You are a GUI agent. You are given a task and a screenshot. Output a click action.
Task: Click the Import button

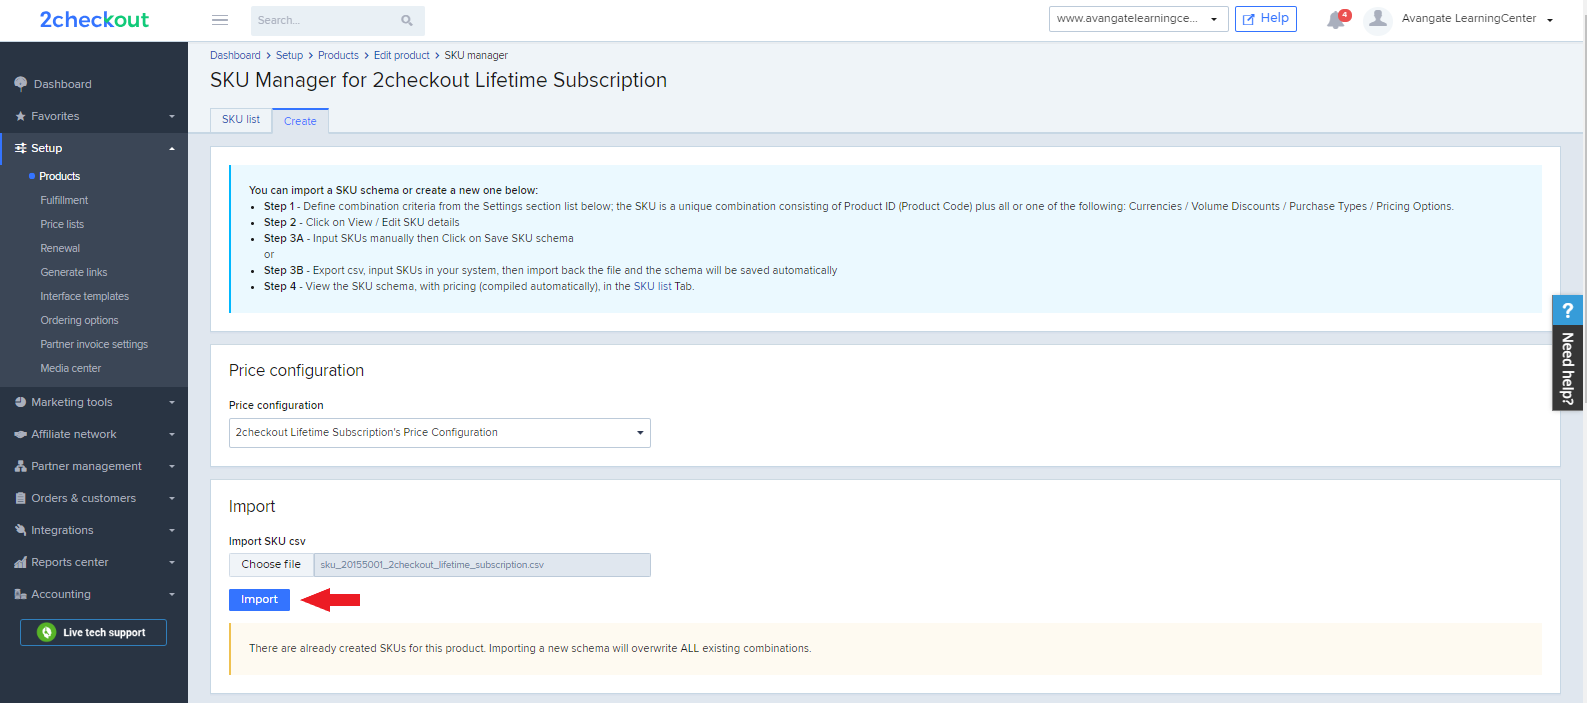pyautogui.click(x=259, y=600)
